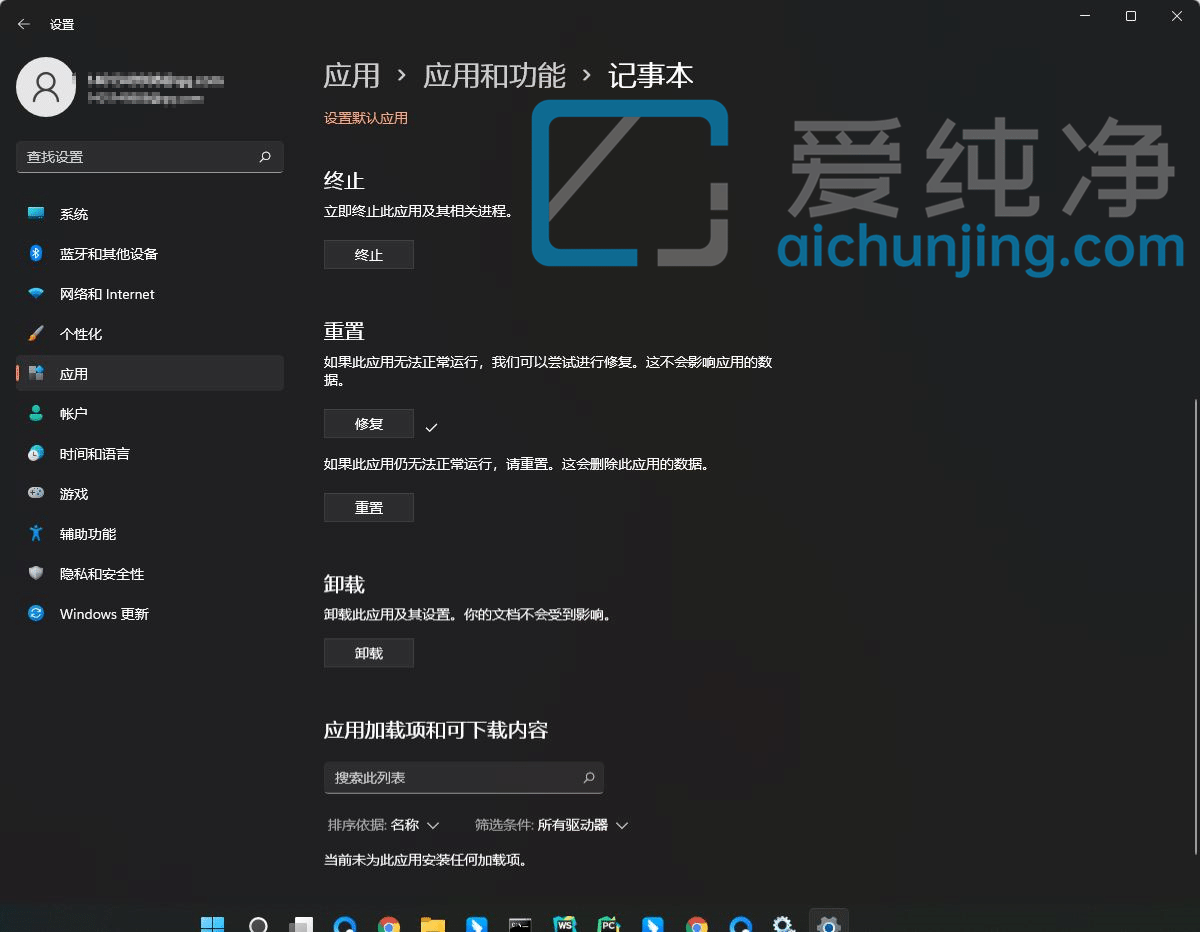This screenshot has width=1200, height=932.
Task: Open Windows 更新 settings
Action: (103, 613)
